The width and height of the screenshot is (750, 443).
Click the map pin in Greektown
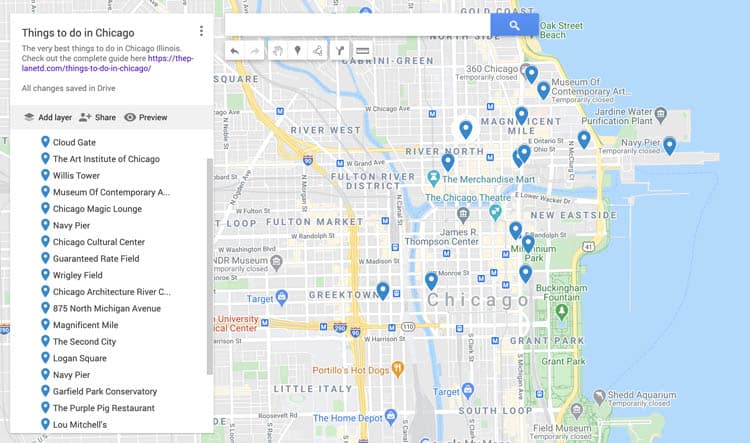pos(383,291)
